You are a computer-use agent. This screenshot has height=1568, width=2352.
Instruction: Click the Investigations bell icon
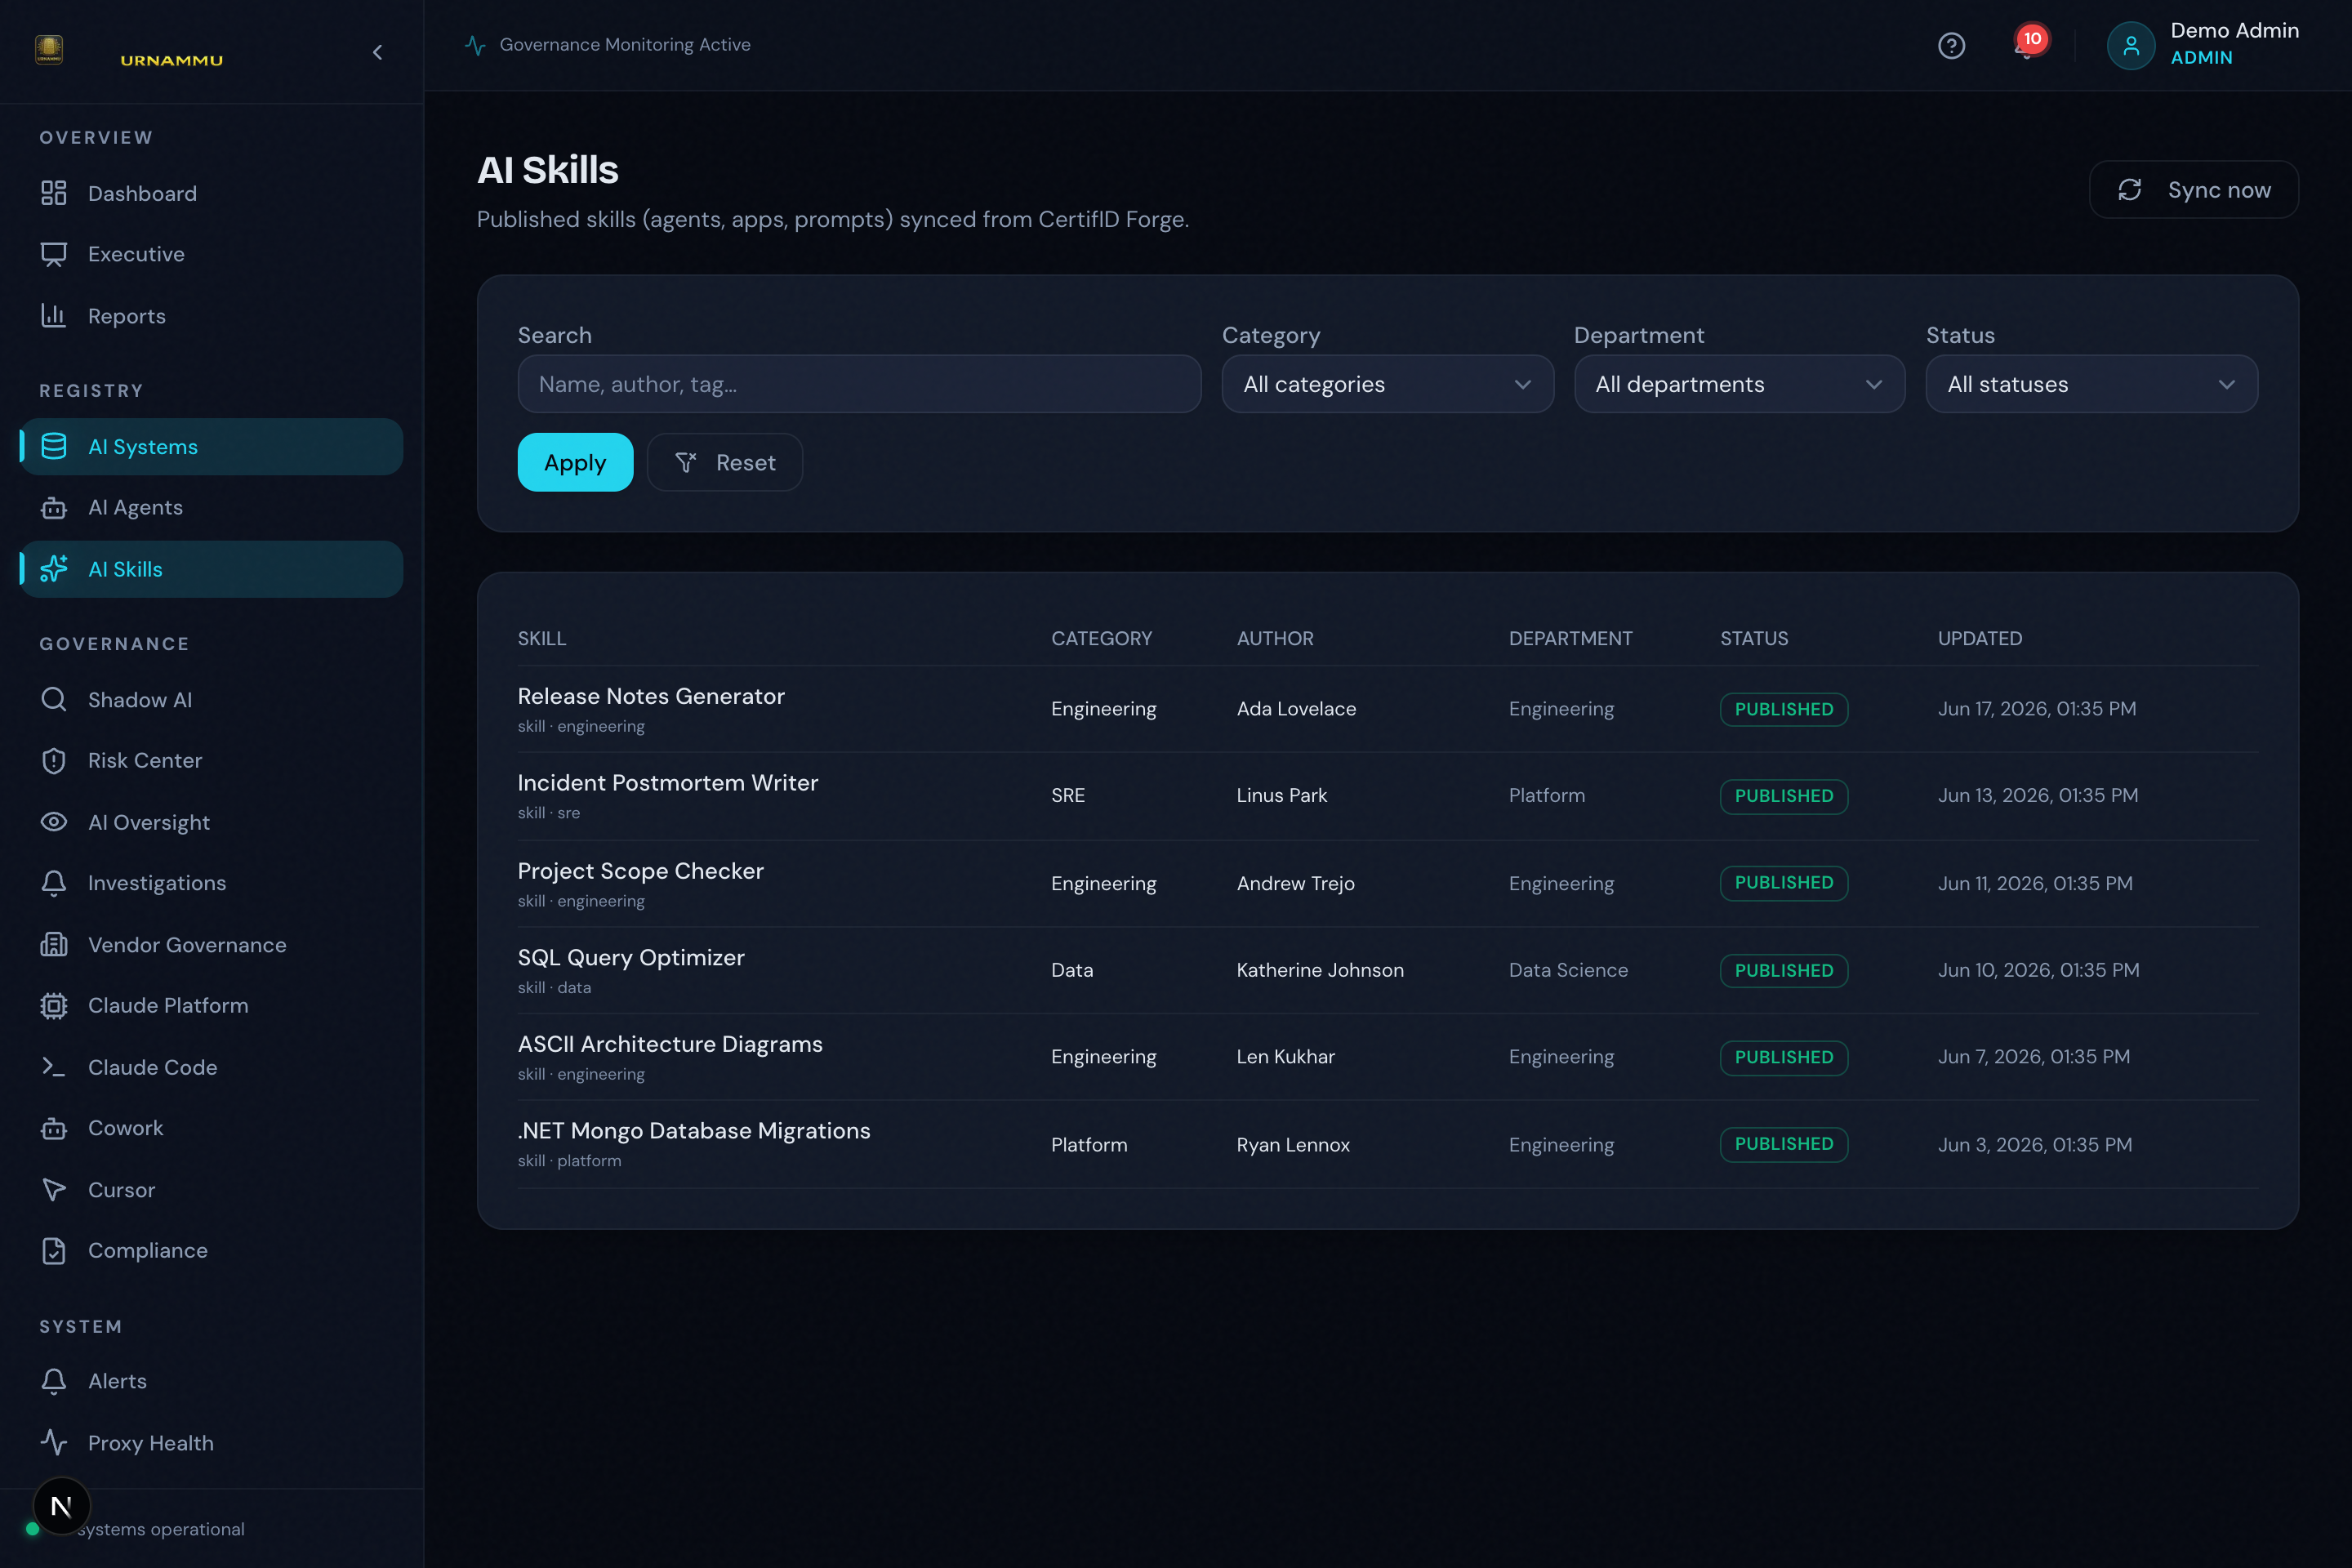(54, 883)
